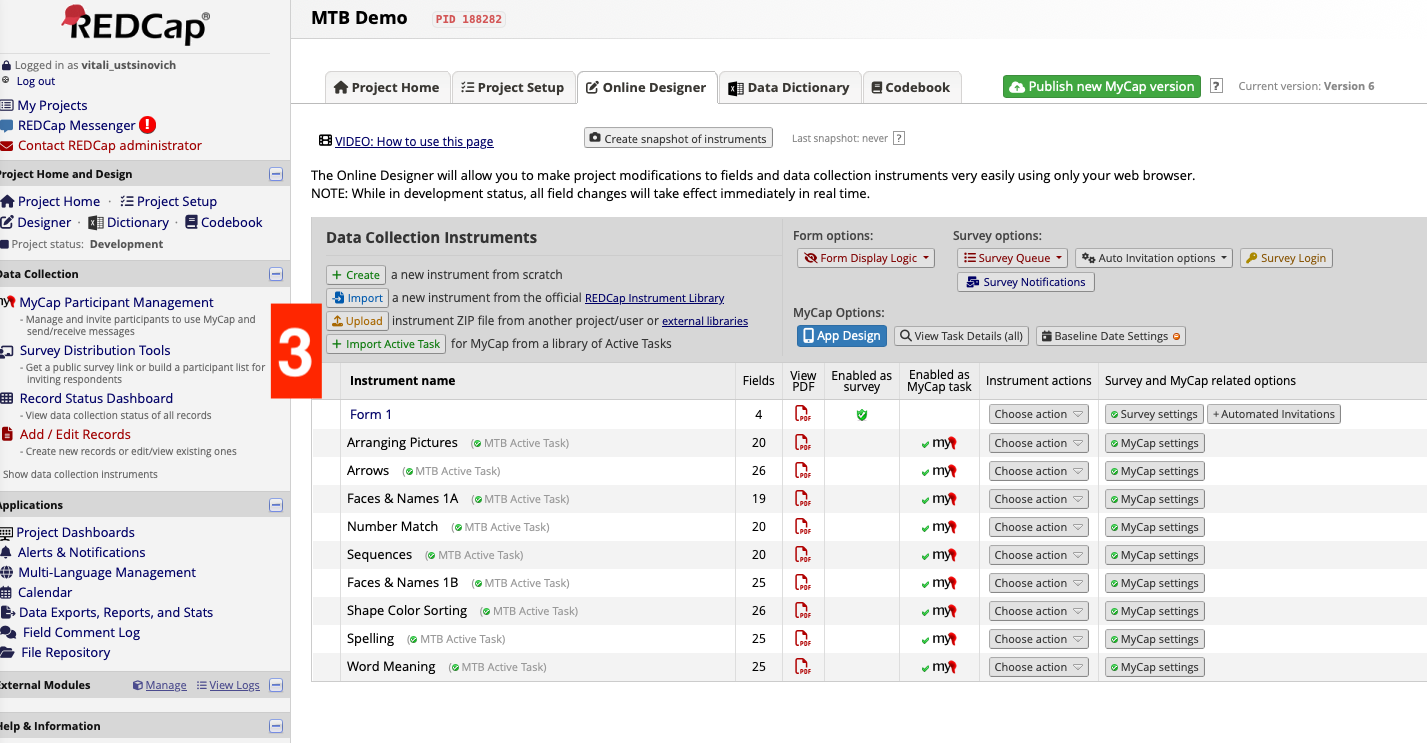
Task: Click MyCap task icon for Shape Color Sorting
Action: click(939, 611)
